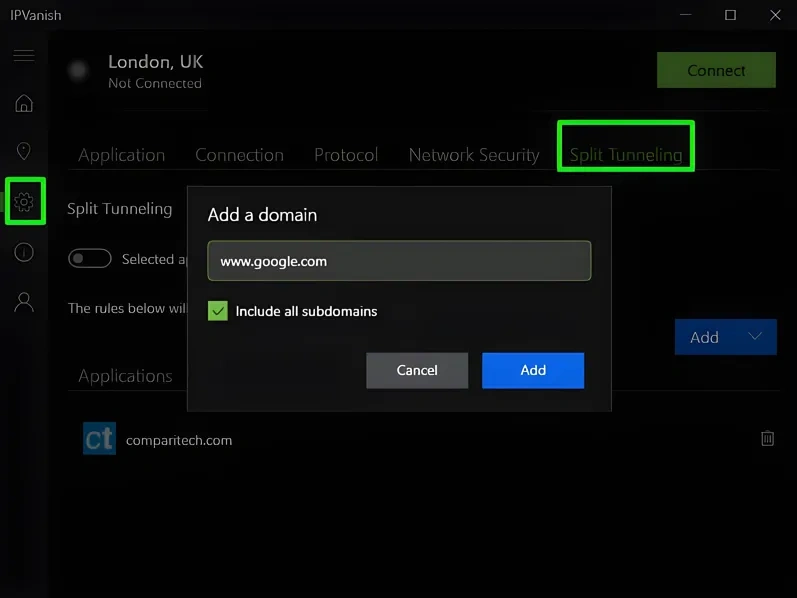The width and height of the screenshot is (797, 598).
Task: Click the comparitech.com ct logo thumbnail
Action: [99, 438]
